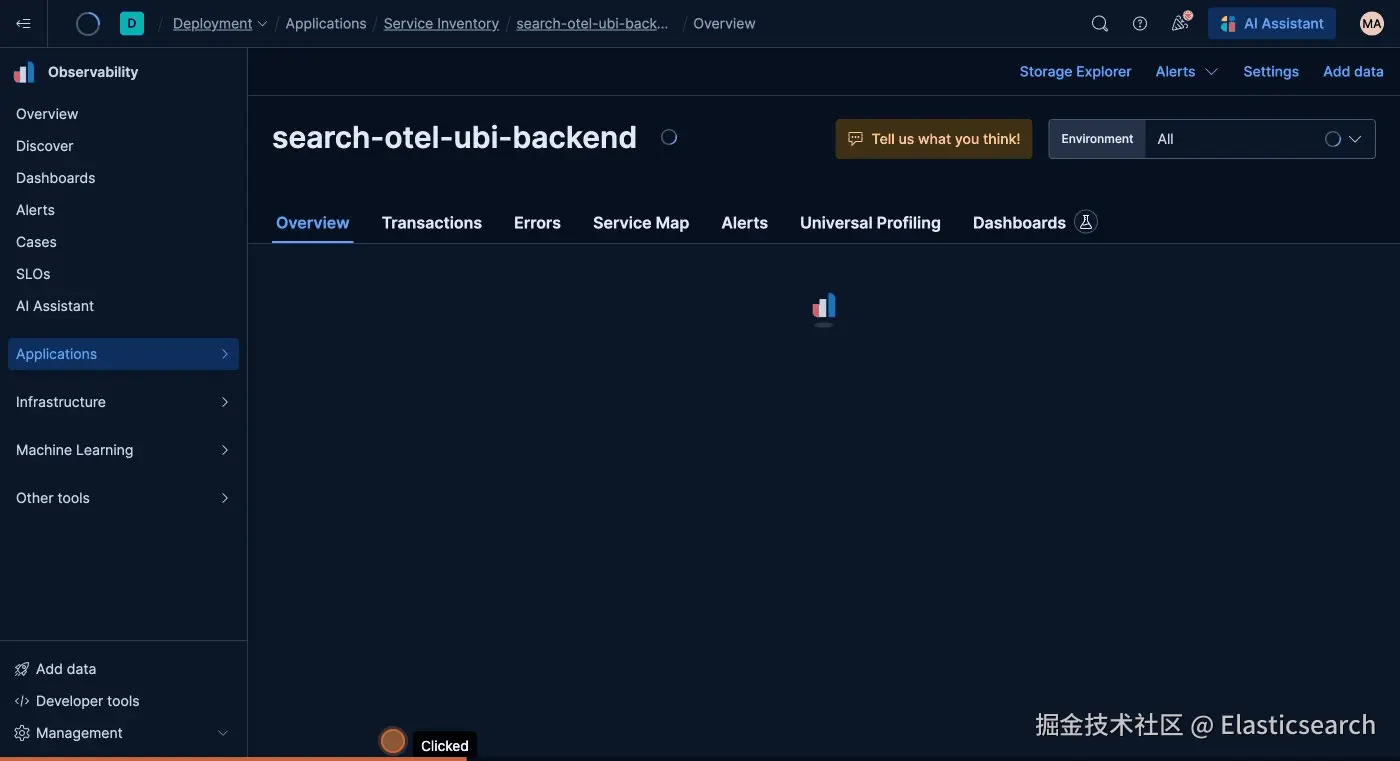Open the search icon in the top bar
1400x761 pixels.
(1100, 23)
